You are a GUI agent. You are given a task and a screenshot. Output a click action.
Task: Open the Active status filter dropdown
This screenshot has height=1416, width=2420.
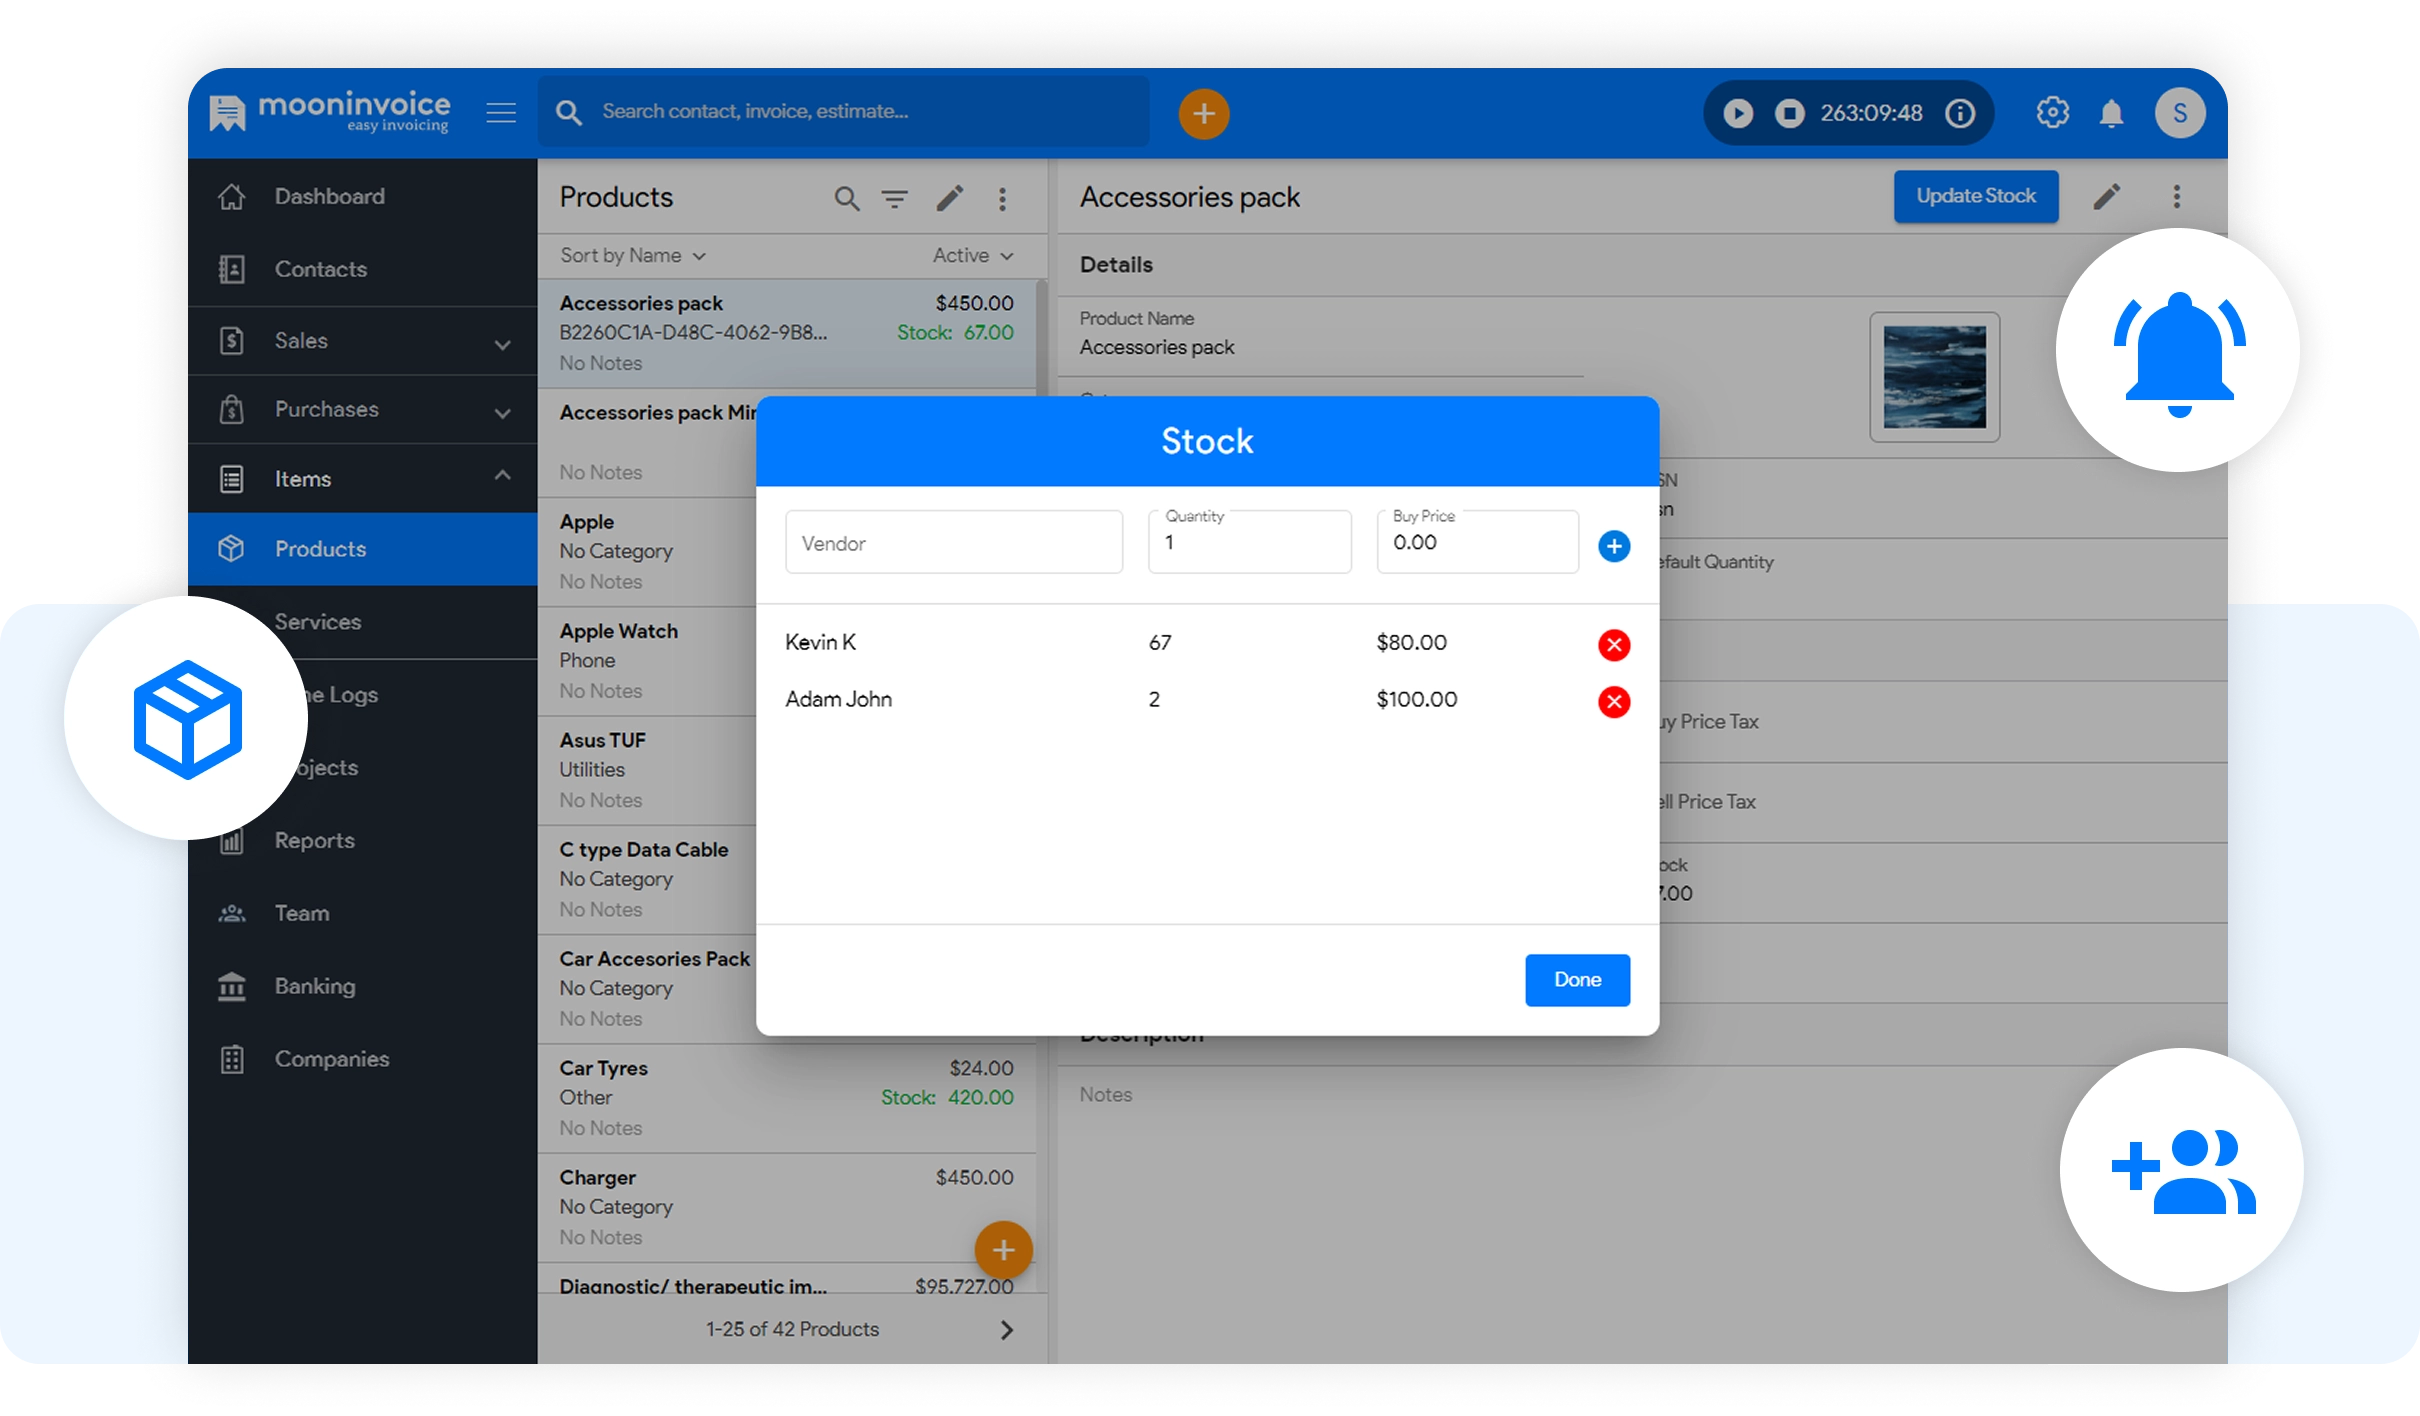tap(972, 256)
